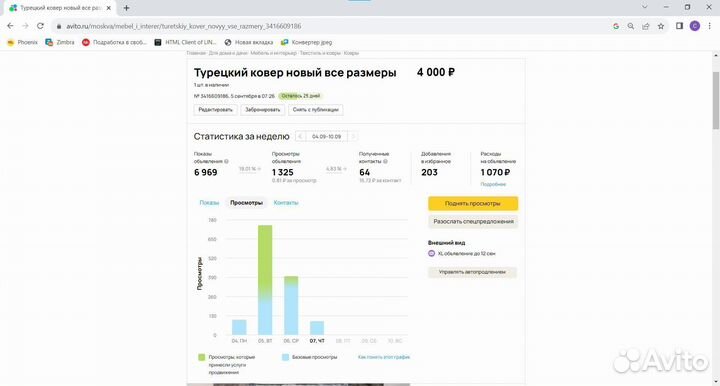720x386 pixels.
Task: Open the Конвертер jpeg bookmark
Action: (x=306, y=42)
